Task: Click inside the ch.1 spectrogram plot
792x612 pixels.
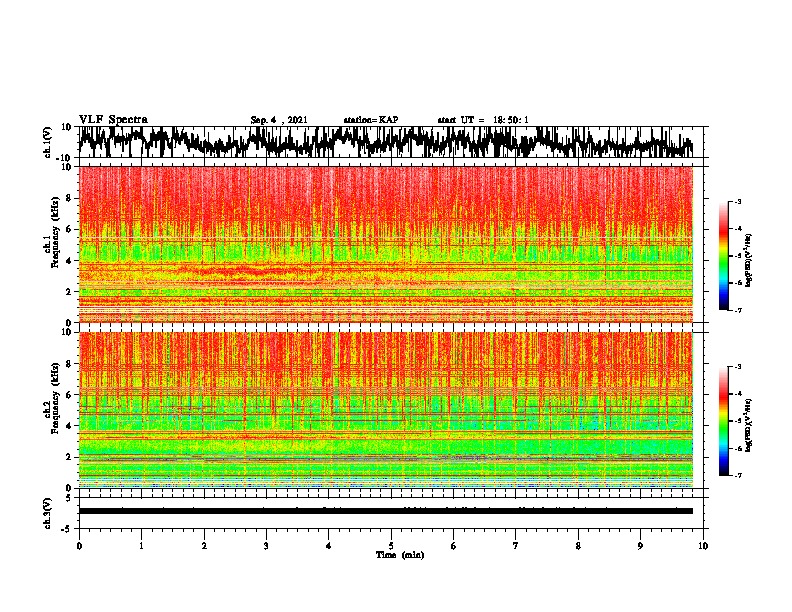Action: point(386,244)
